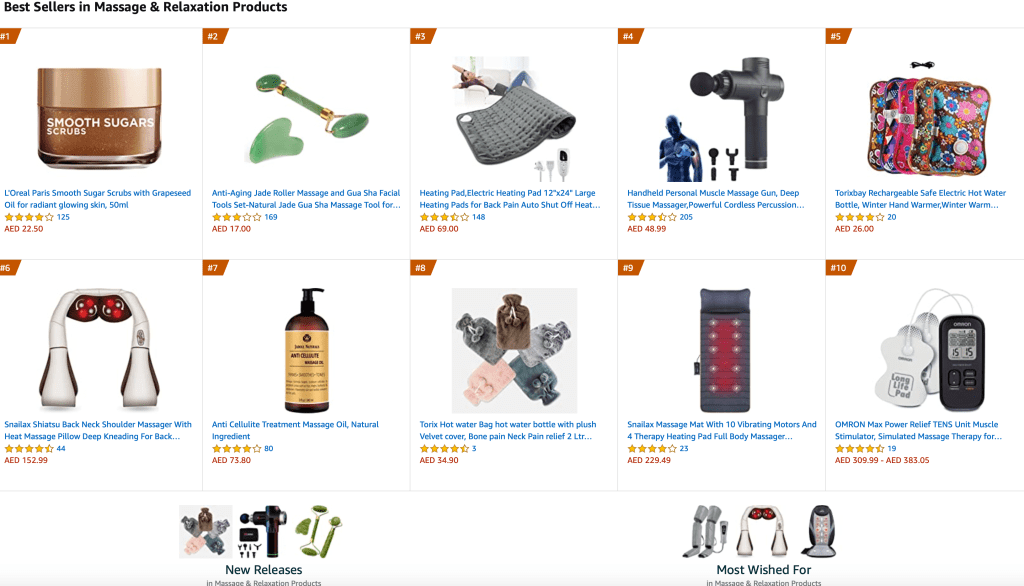Open the Snailax massage mat image
The image size is (1024, 586).
tap(722, 350)
